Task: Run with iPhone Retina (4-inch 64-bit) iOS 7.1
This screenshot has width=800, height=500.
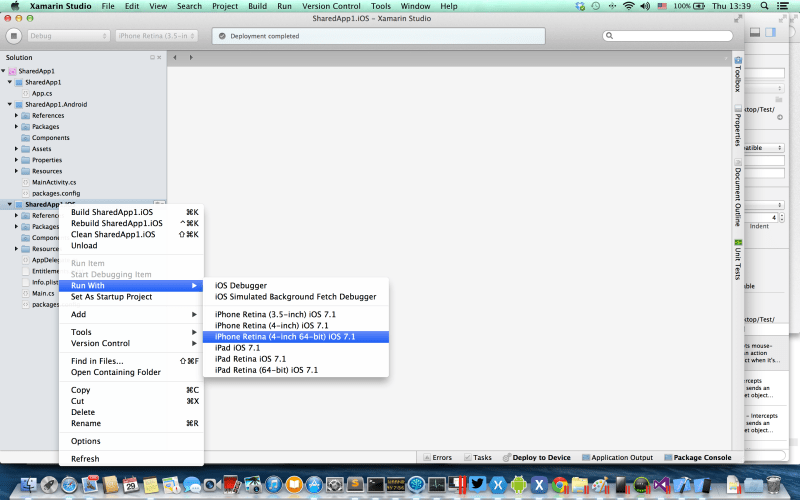Action: coord(296,337)
